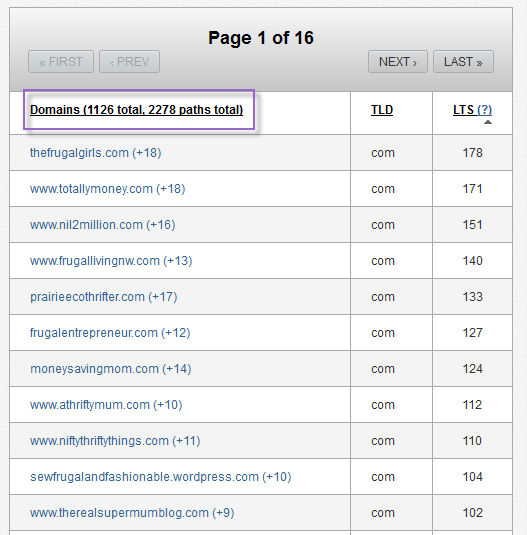Open sewfrugalandfashionable.wordpress.com (+10) link

click(161, 477)
